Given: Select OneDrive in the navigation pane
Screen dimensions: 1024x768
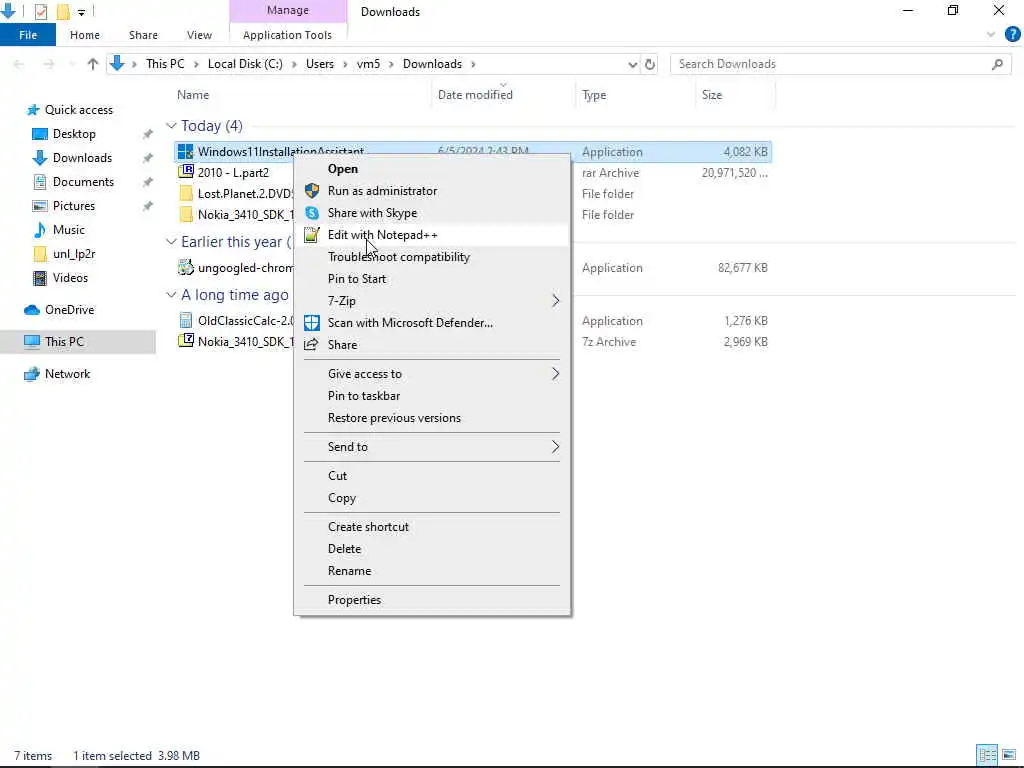Looking at the screenshot, I should (69, 310).
